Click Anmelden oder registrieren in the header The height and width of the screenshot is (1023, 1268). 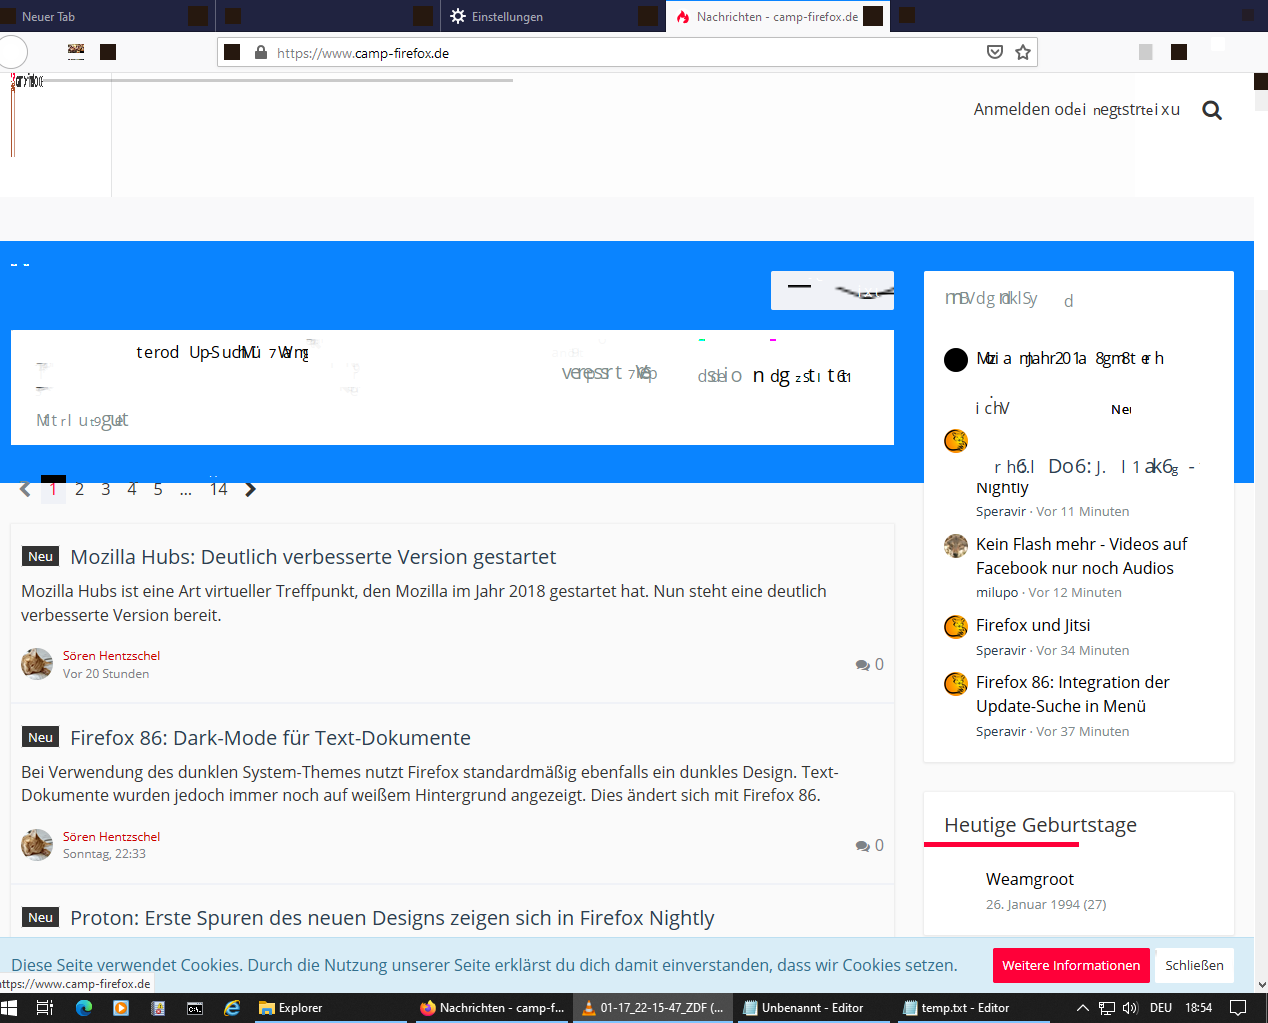(x=1077, y=109)
